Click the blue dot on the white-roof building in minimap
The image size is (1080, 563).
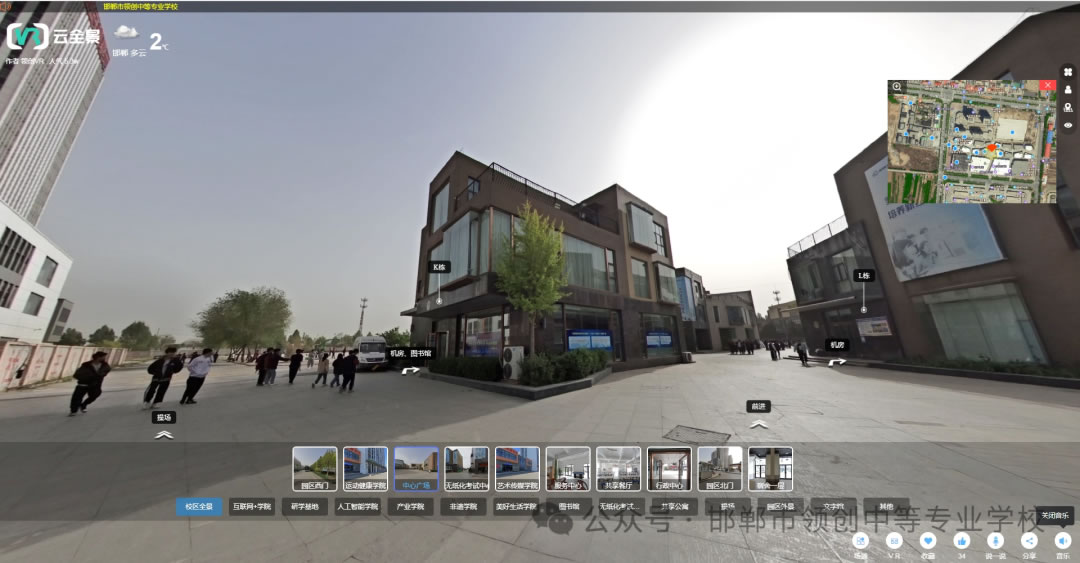[1012, 131]
